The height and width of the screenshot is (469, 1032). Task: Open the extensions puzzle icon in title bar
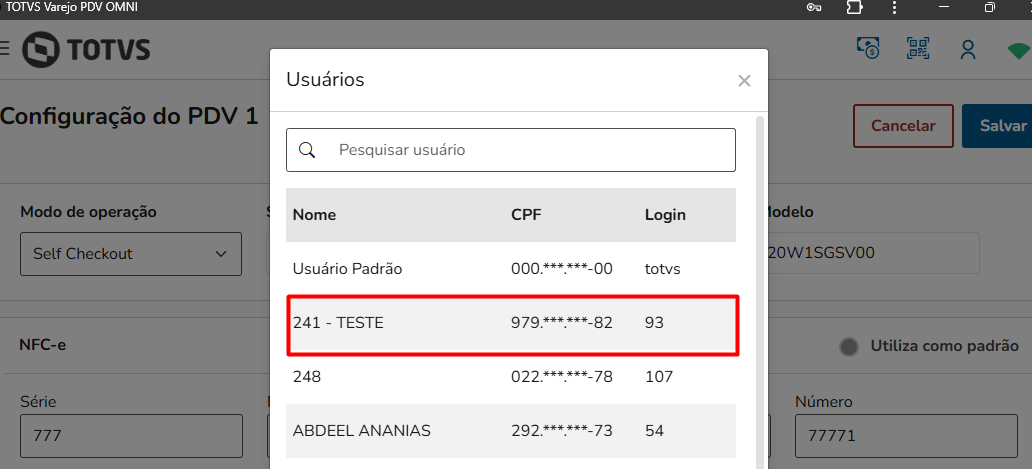(x=854, y=7)
